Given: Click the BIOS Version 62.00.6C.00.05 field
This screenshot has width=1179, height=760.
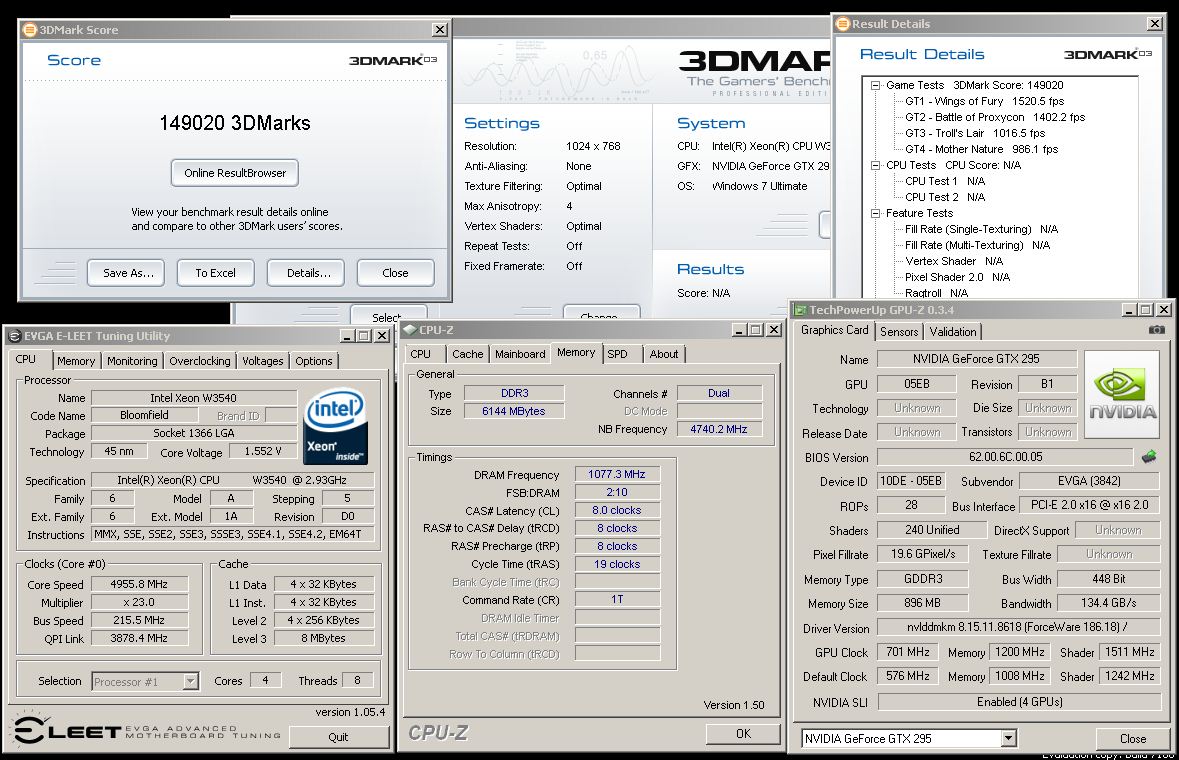Looking at the screenshot, I should coord(1005,457).
